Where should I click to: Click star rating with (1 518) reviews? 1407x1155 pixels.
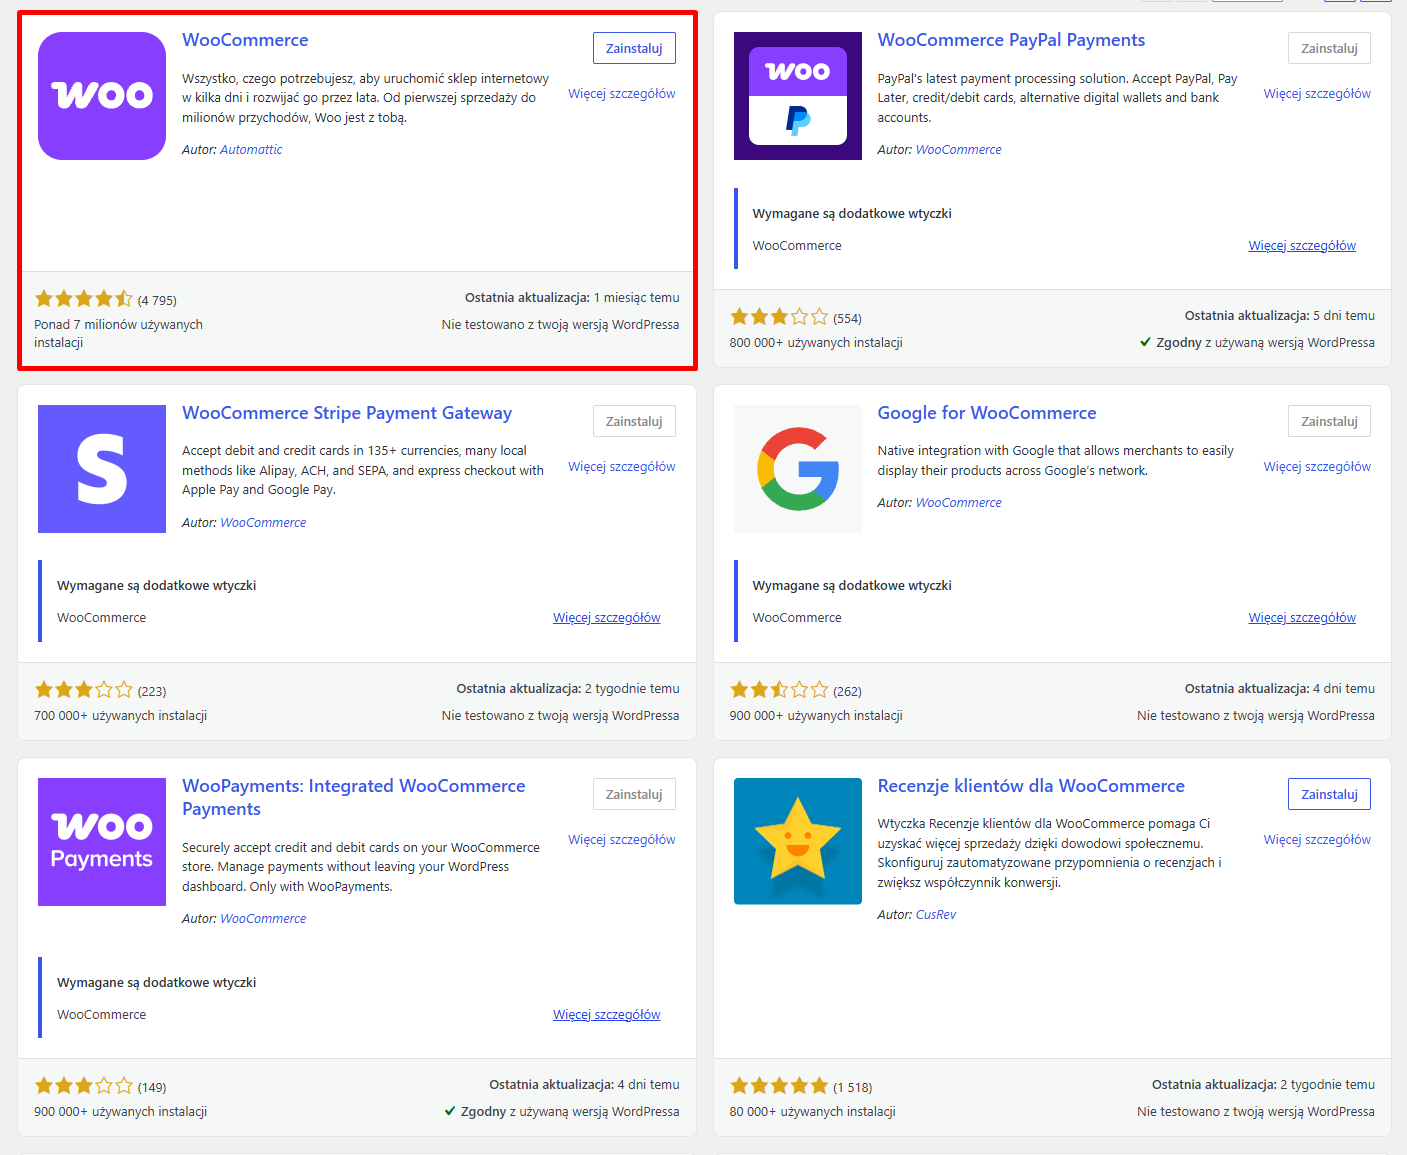(779, 1086)
